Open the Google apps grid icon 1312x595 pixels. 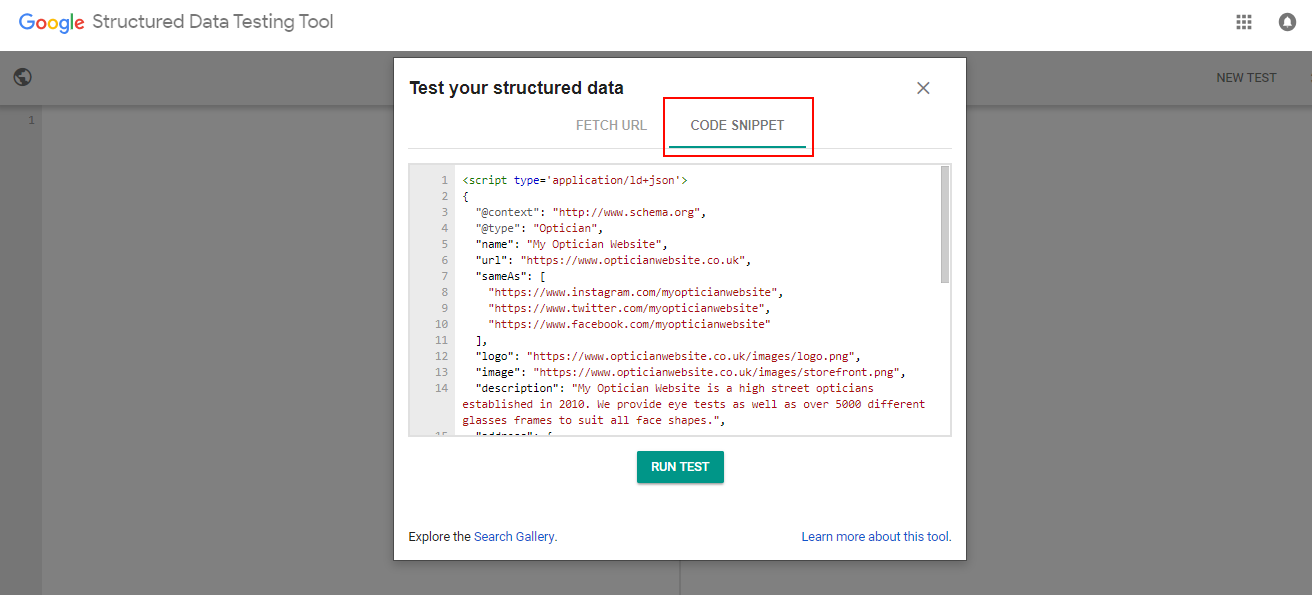pyautogui.click(x=1243, y=21)
